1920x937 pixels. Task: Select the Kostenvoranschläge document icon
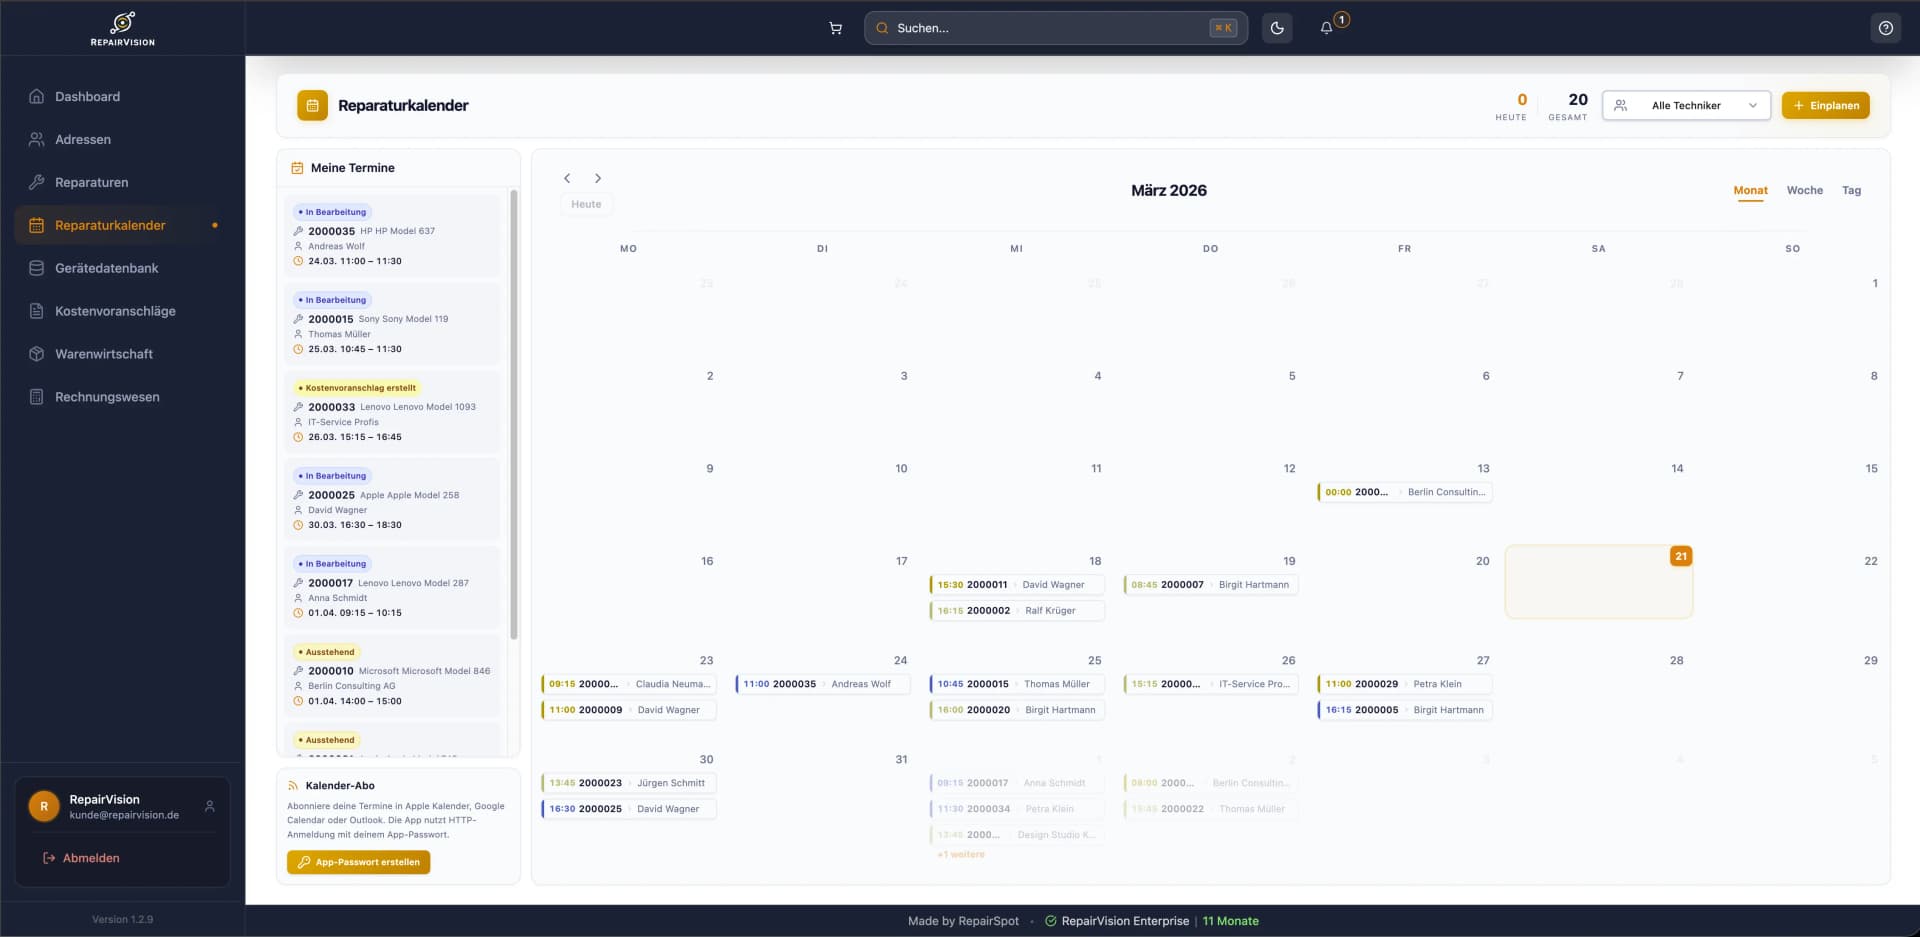(36, 311)
